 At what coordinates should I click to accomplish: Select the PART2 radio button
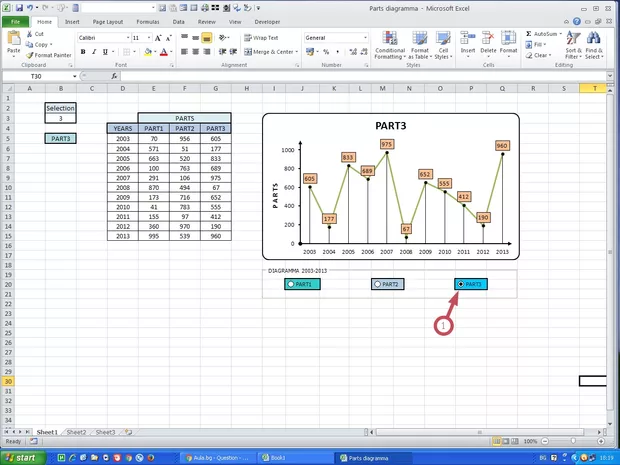[377, 284]
